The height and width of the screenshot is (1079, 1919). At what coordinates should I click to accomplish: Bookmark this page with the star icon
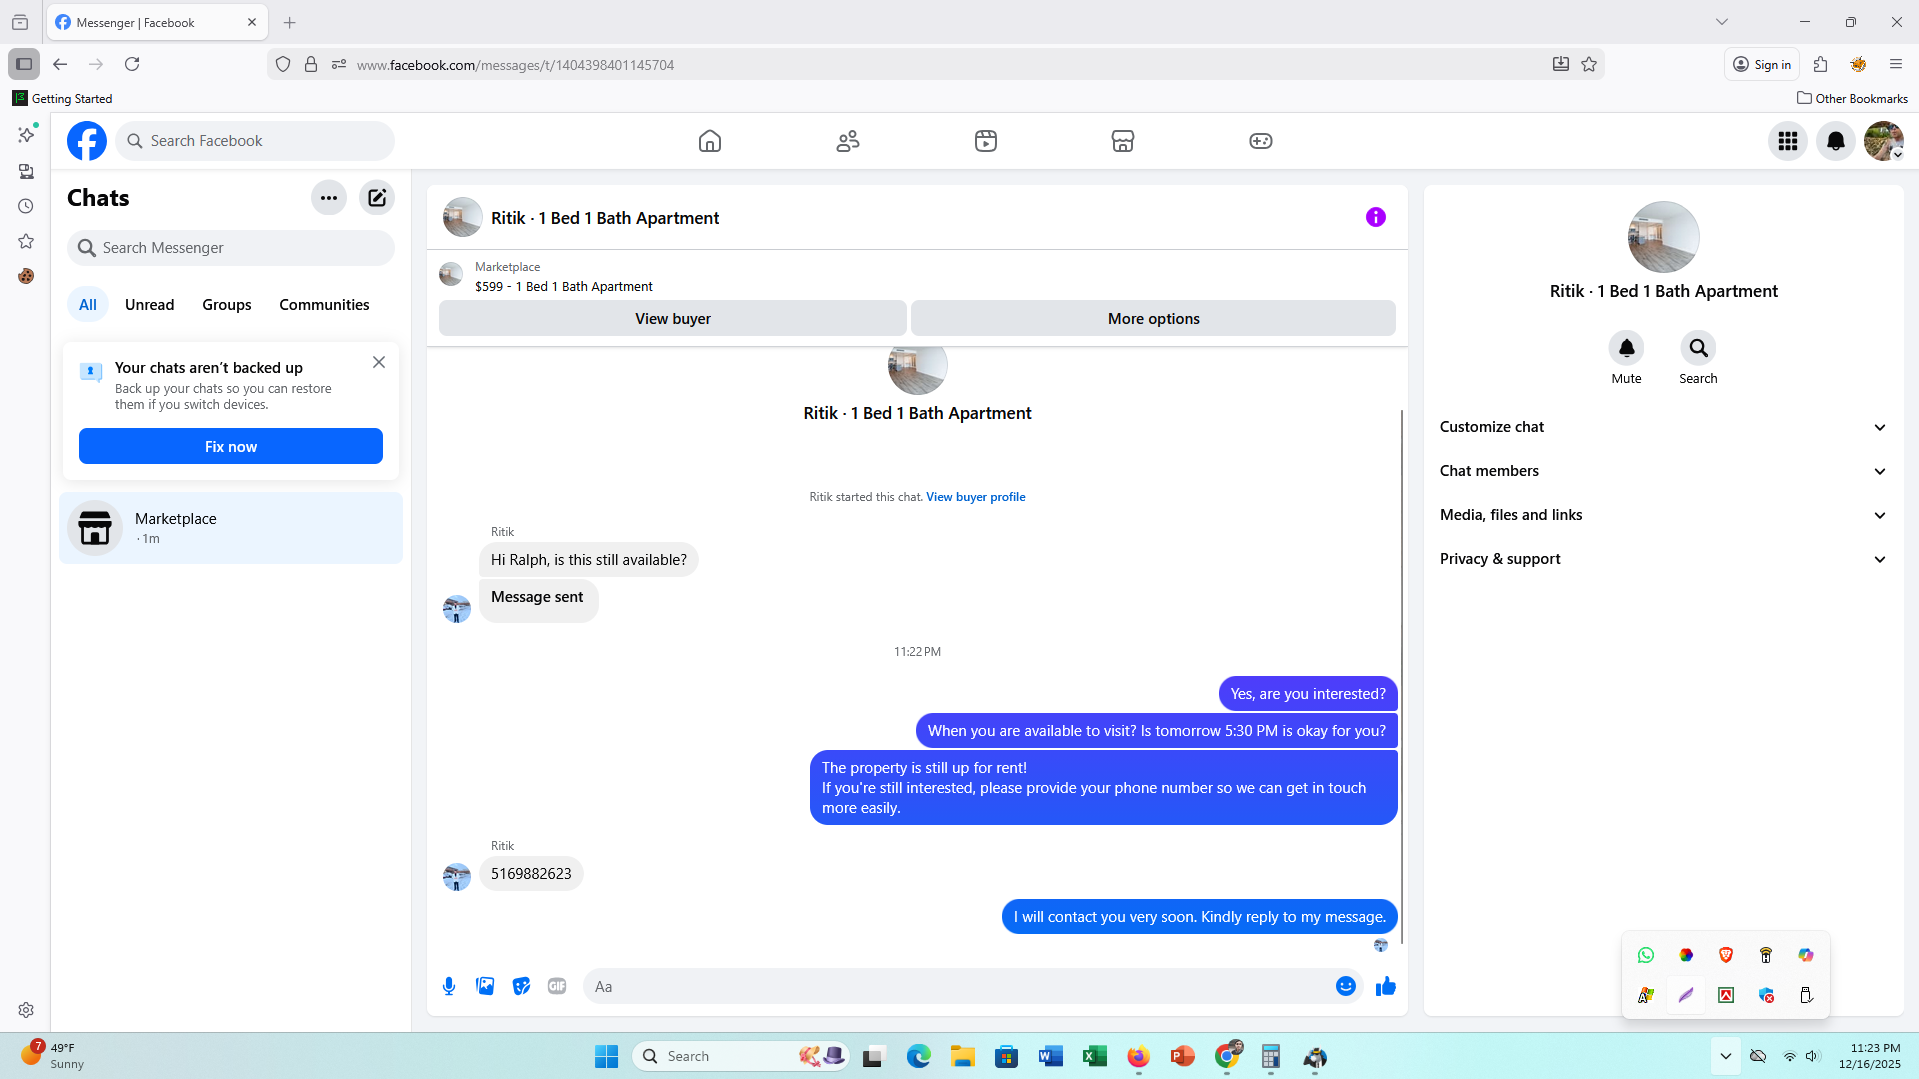coord(1589,65)
